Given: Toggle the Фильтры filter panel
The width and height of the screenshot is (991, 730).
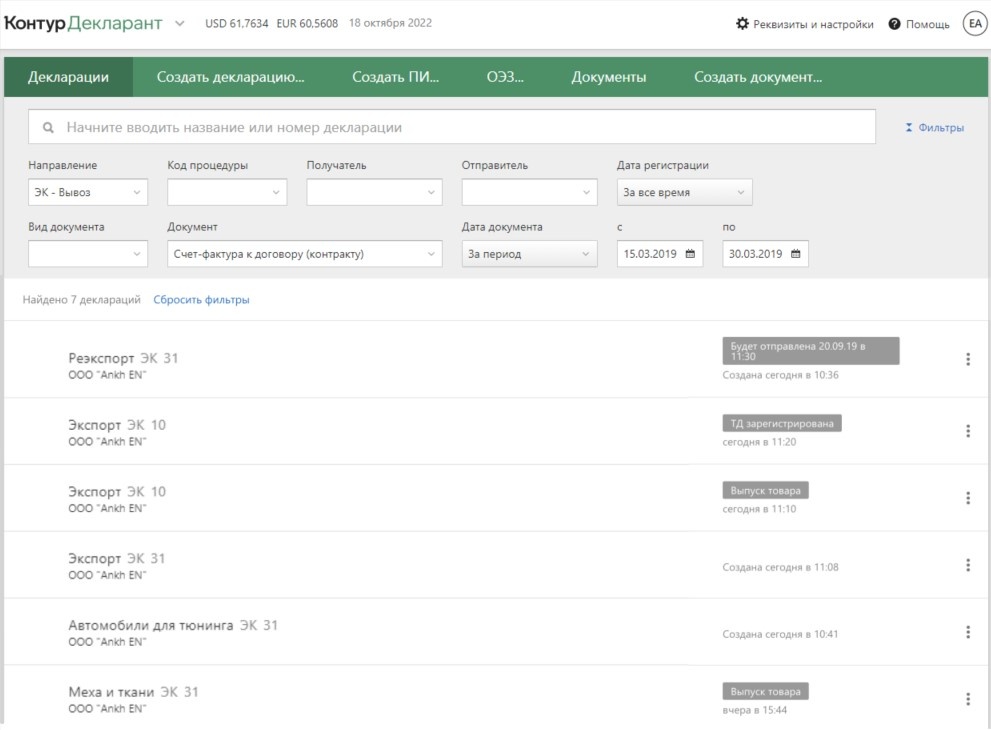Looking at the screenshot, I should point(935,128).
